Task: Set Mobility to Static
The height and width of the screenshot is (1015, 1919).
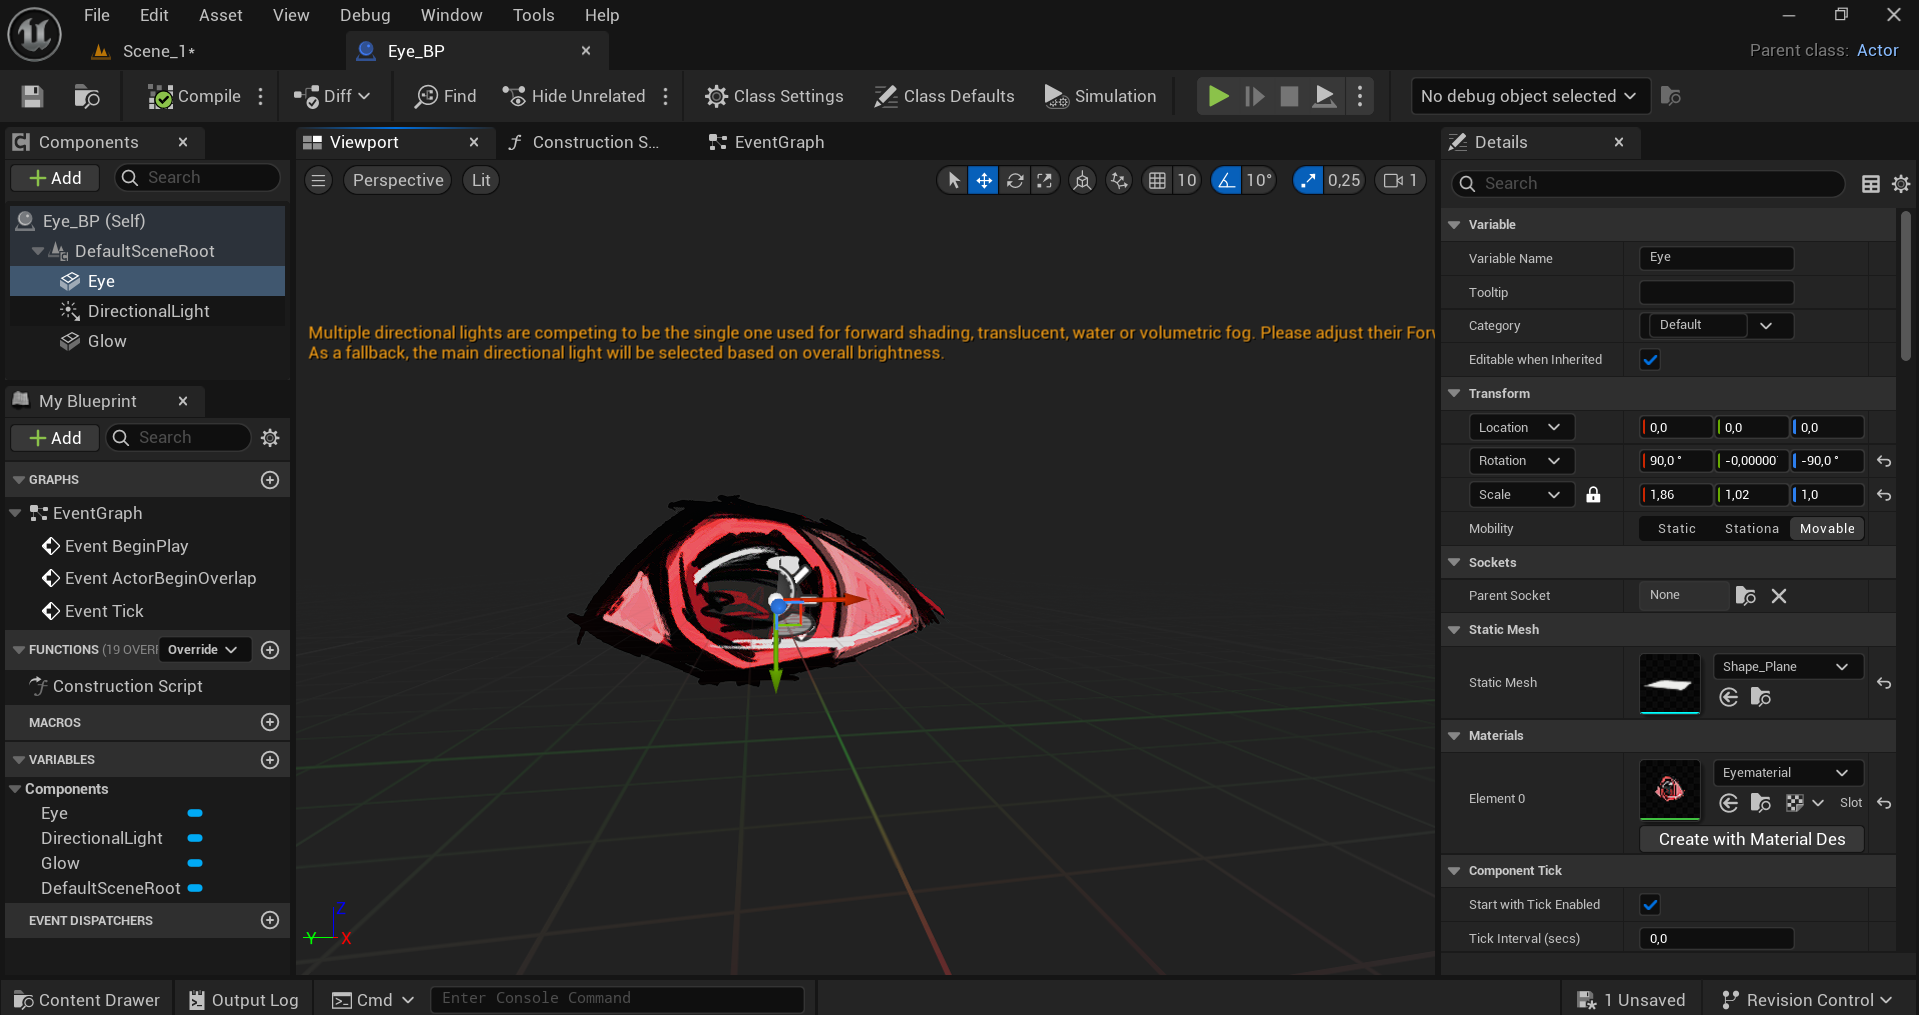Action: [1676, 529]
